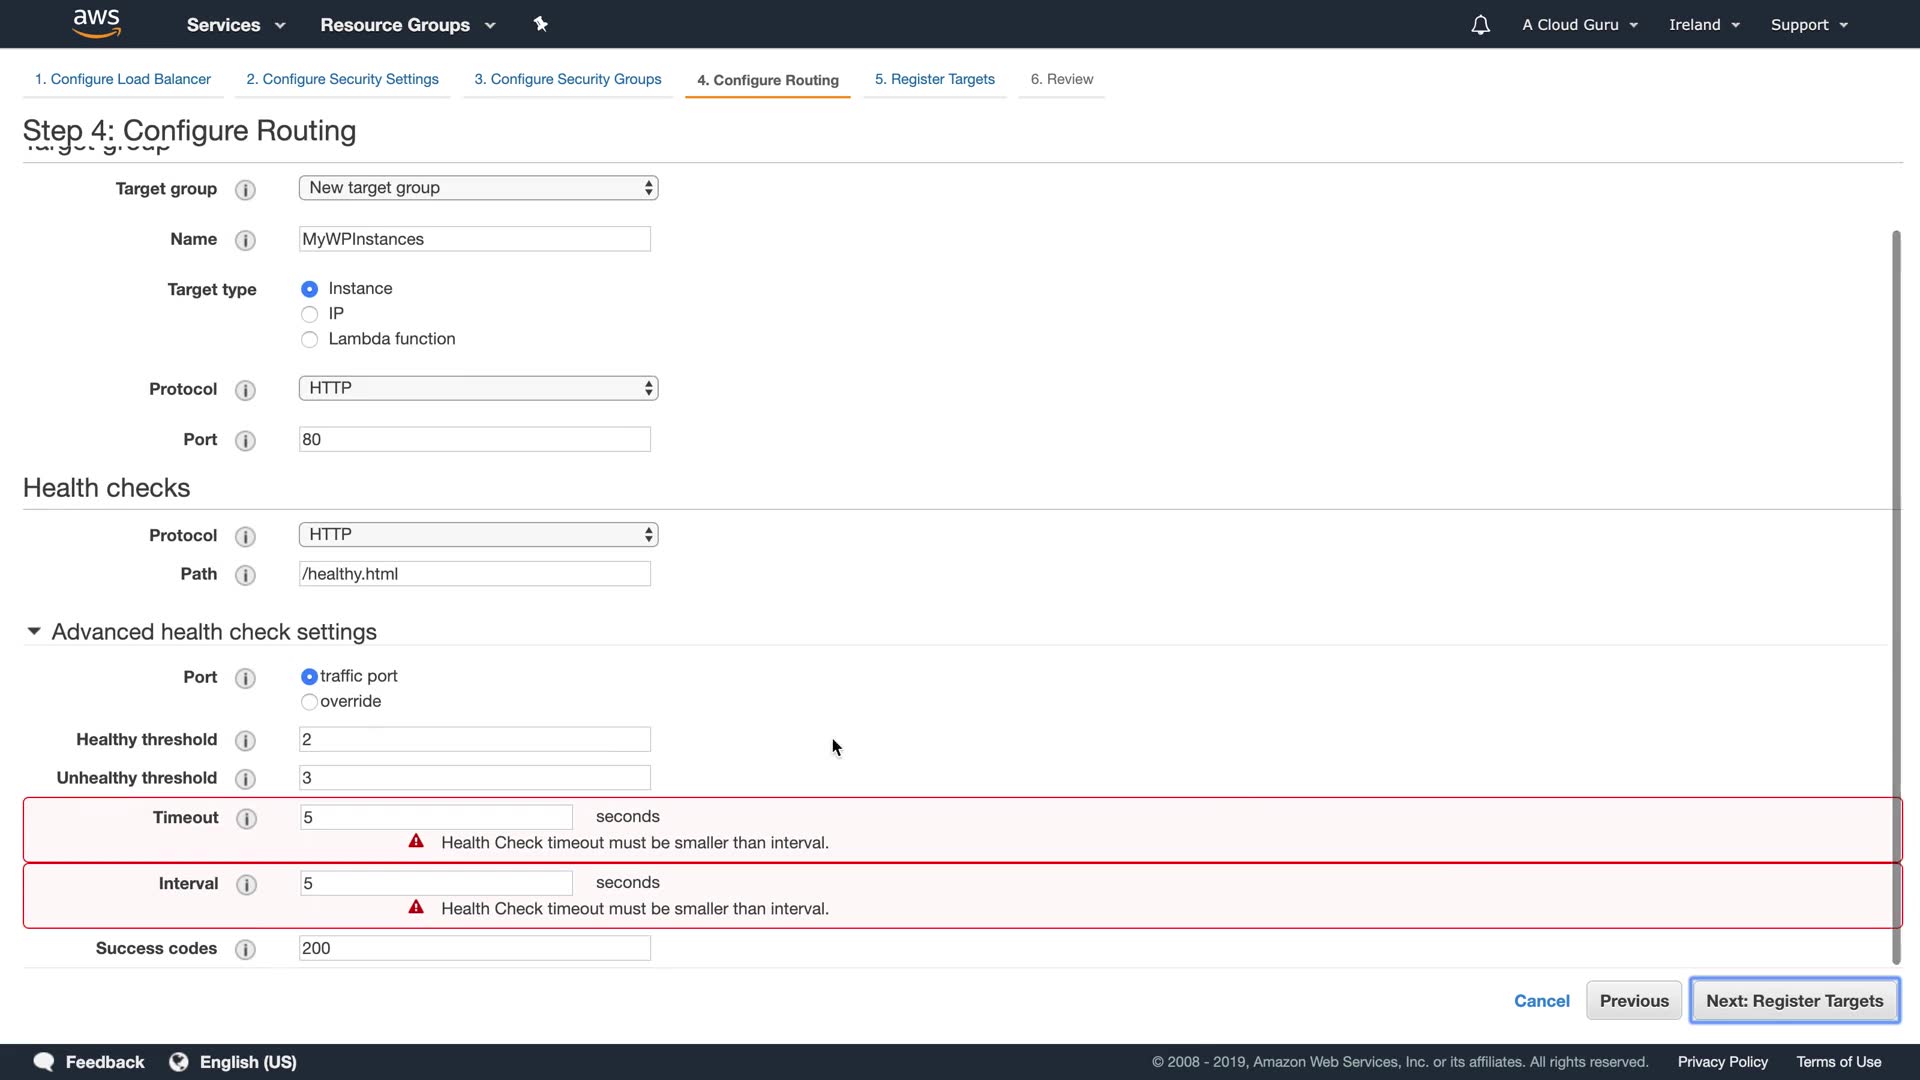Click info icon beside health check Path
This screenshot has width=1920, height=1080.
[x=245, y=575]
